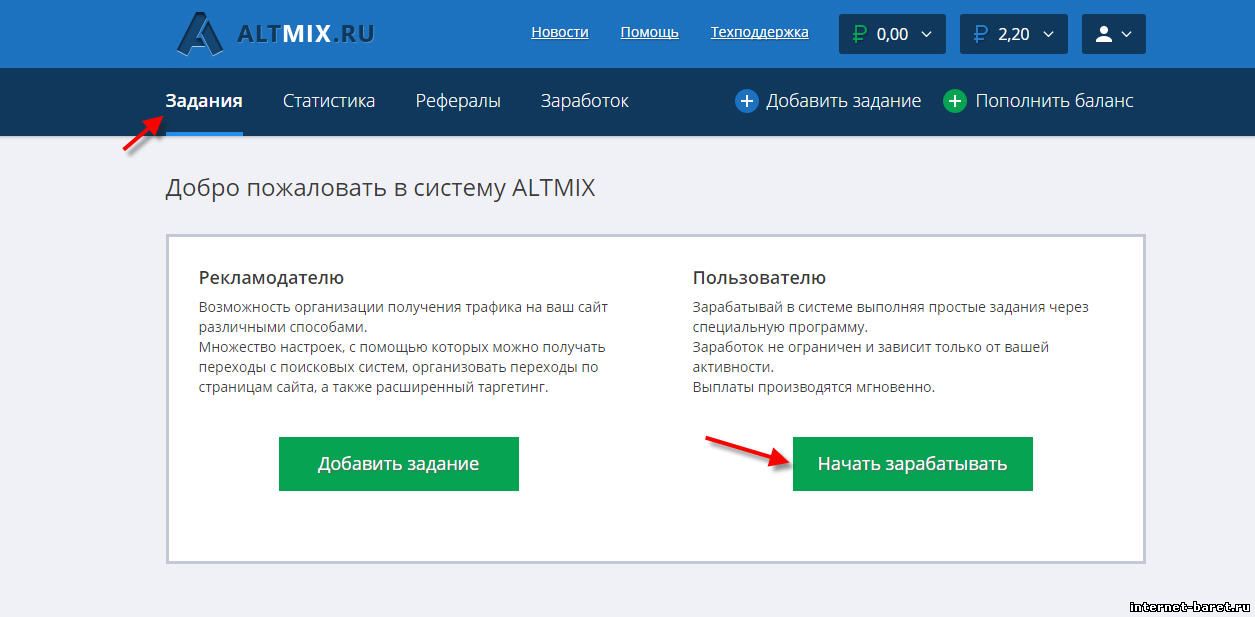The image size is (1255, 617).
Task: Open the Новости link
Action: 560,32
